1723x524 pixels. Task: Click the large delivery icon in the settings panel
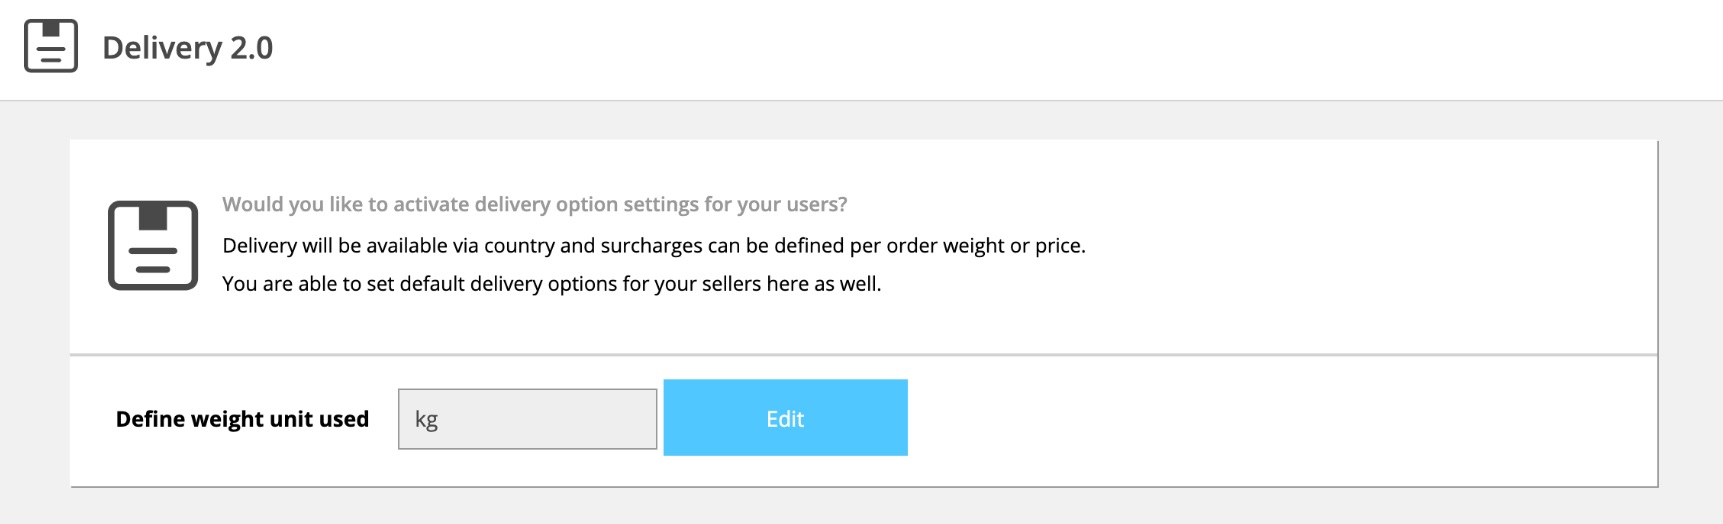(153, 245)
